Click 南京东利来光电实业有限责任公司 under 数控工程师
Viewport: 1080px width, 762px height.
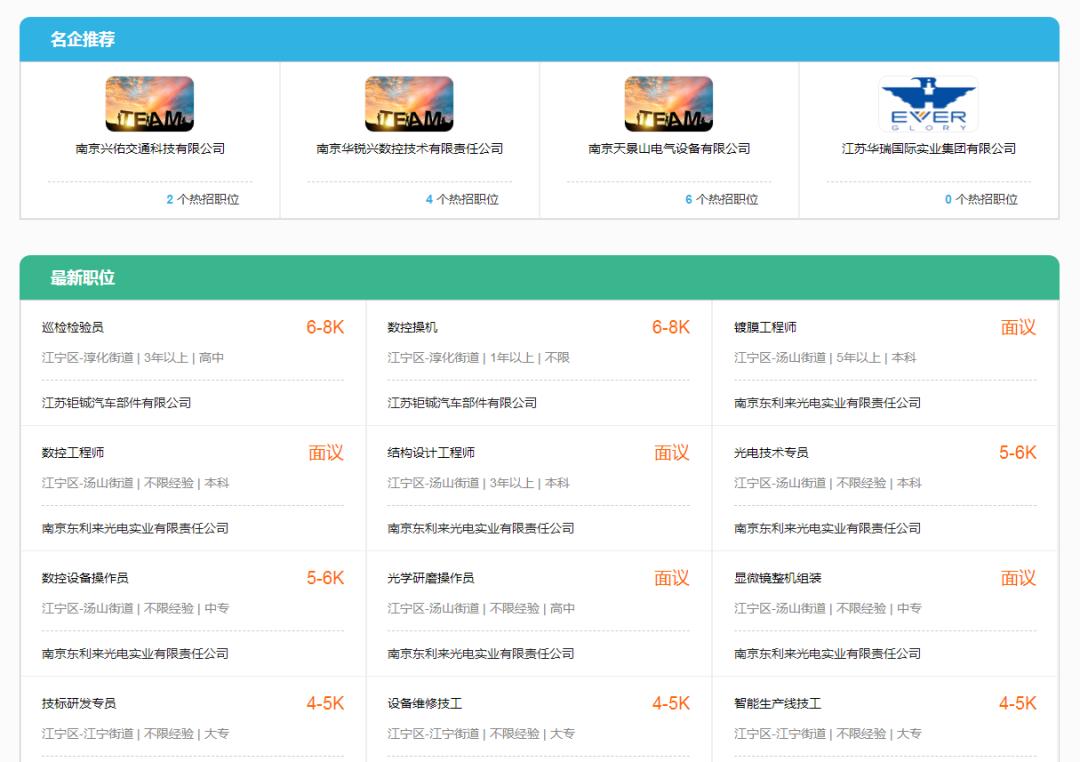tap(135, 528)
